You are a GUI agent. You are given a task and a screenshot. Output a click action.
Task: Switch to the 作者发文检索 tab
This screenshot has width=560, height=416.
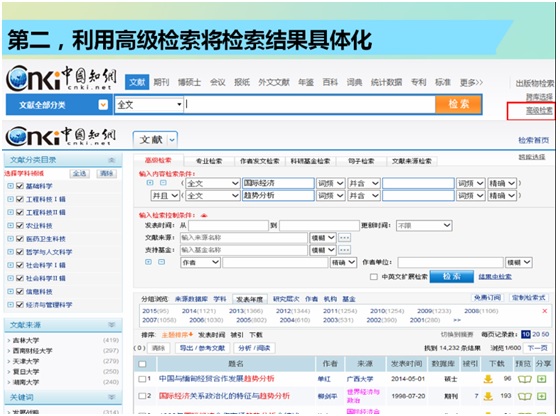[260, 161]
